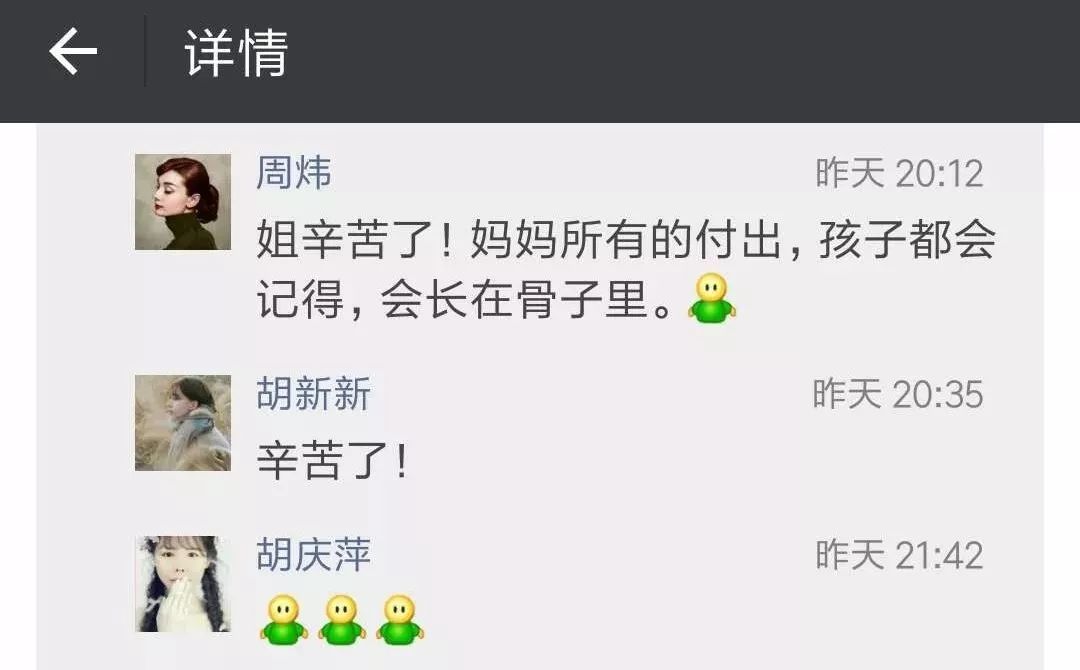Open 周炜's profile avatar
This screenshot has height=670, width=1080.
[183, 202]
